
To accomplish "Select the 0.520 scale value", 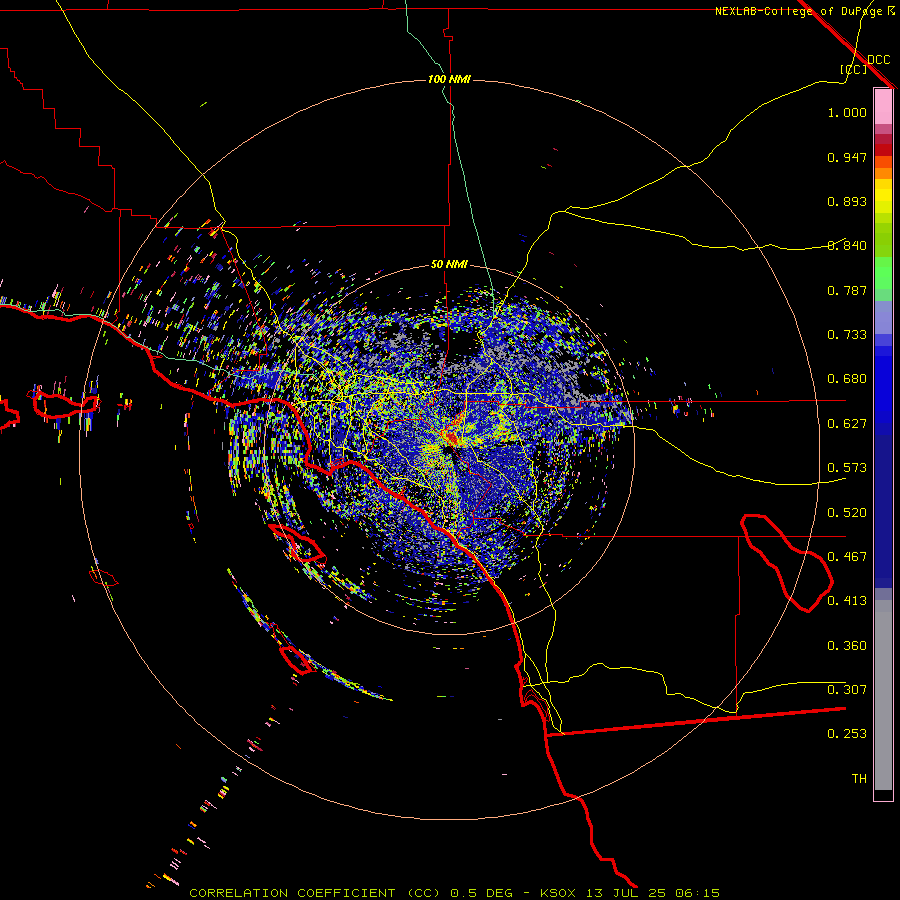I will click(847, 513).
